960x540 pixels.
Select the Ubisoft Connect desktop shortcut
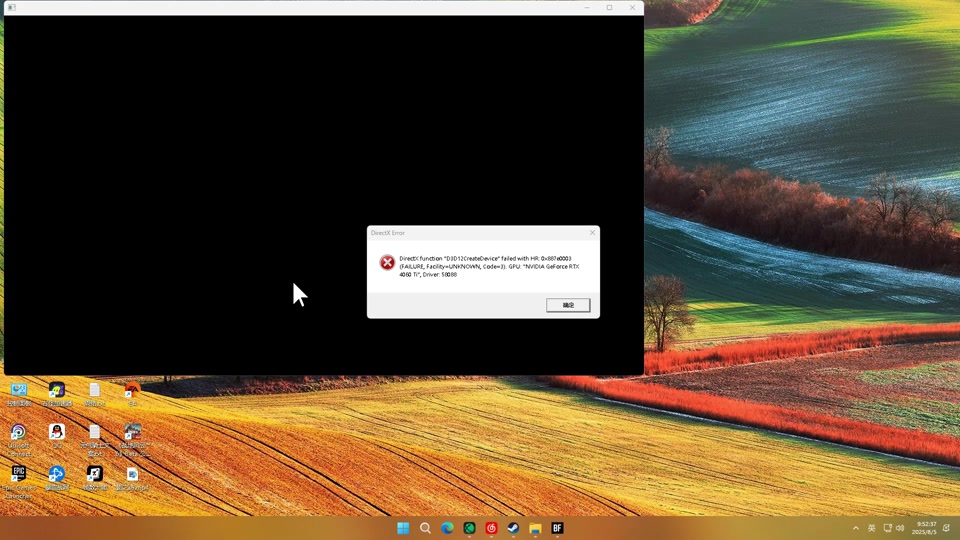pyautogui.click(x=18, y=434)
